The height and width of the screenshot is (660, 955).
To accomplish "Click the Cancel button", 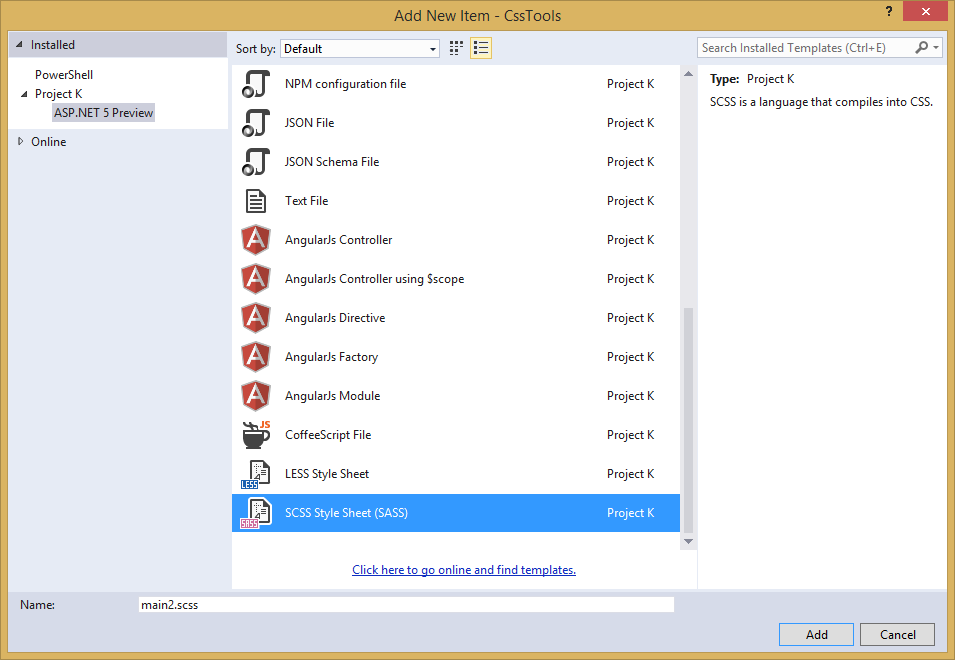I will [897, 634].
